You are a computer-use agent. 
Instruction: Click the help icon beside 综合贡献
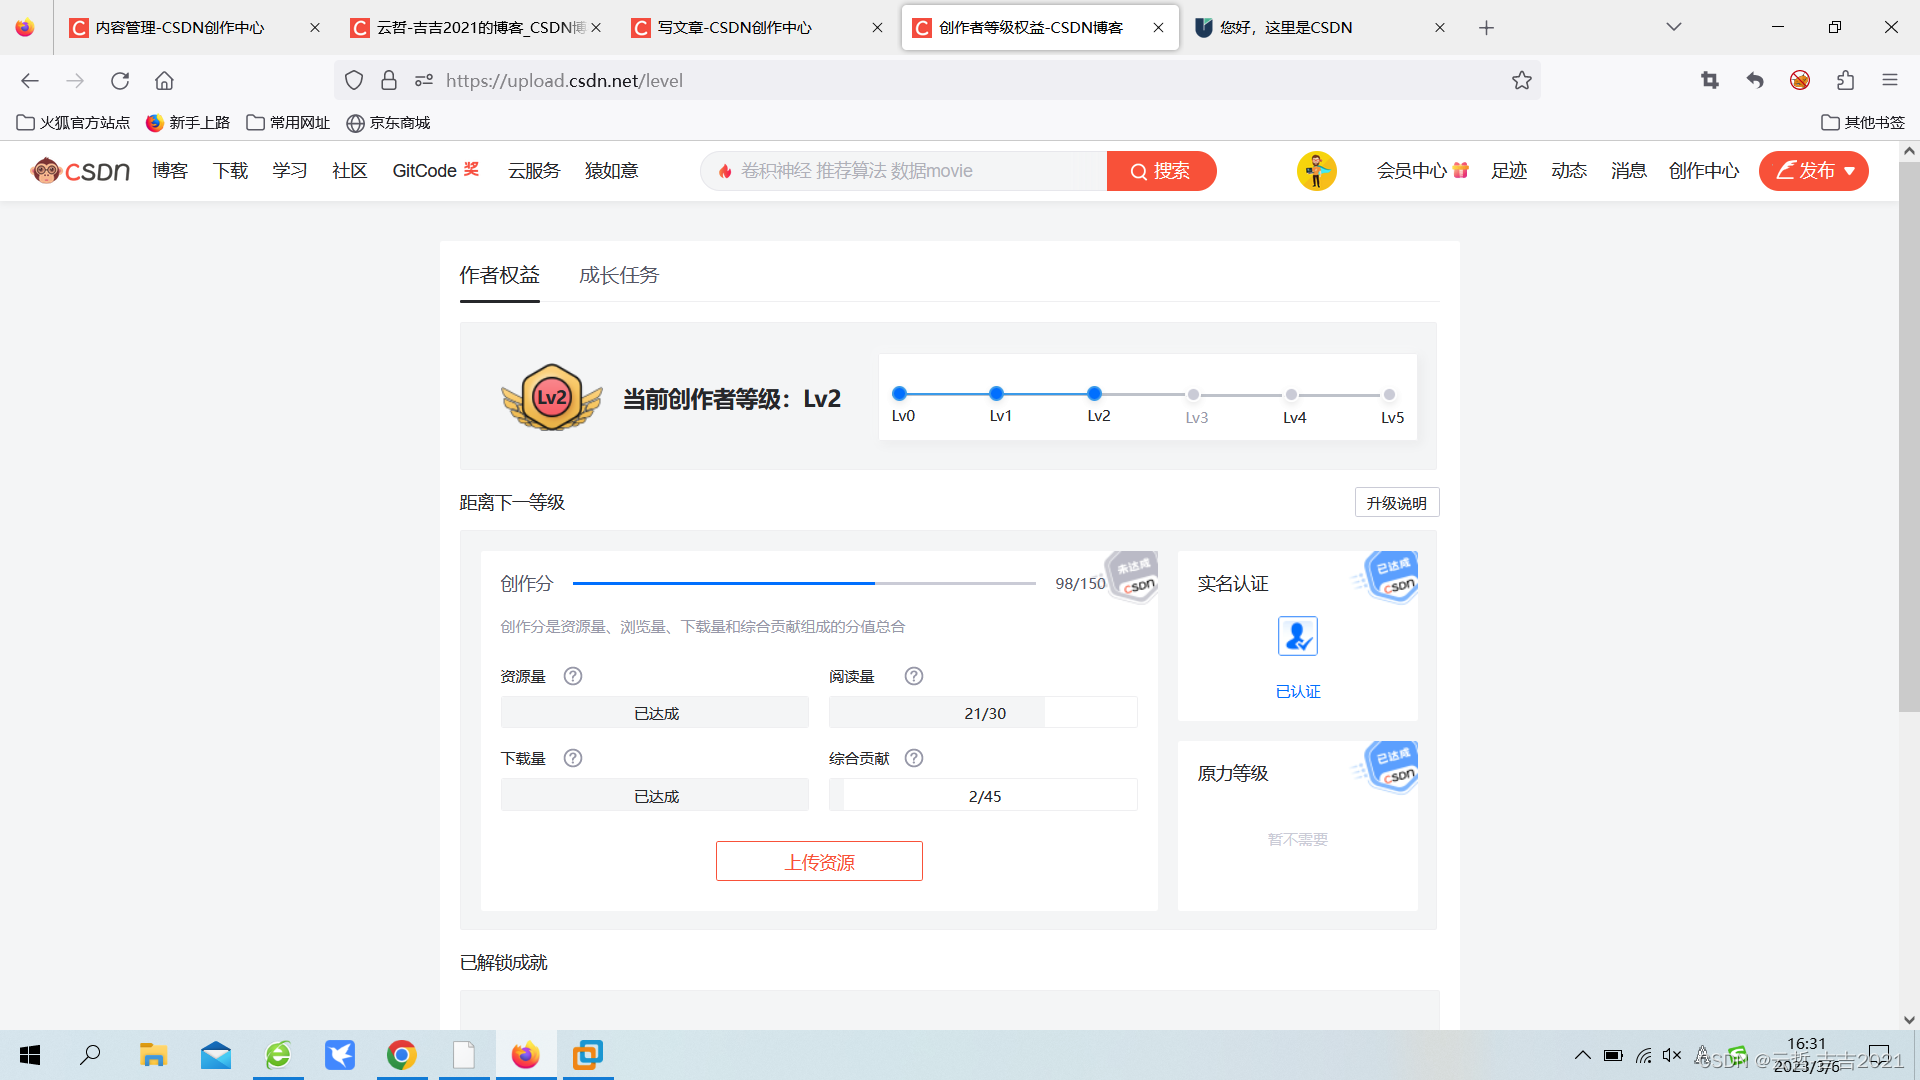tap(913, 758)
